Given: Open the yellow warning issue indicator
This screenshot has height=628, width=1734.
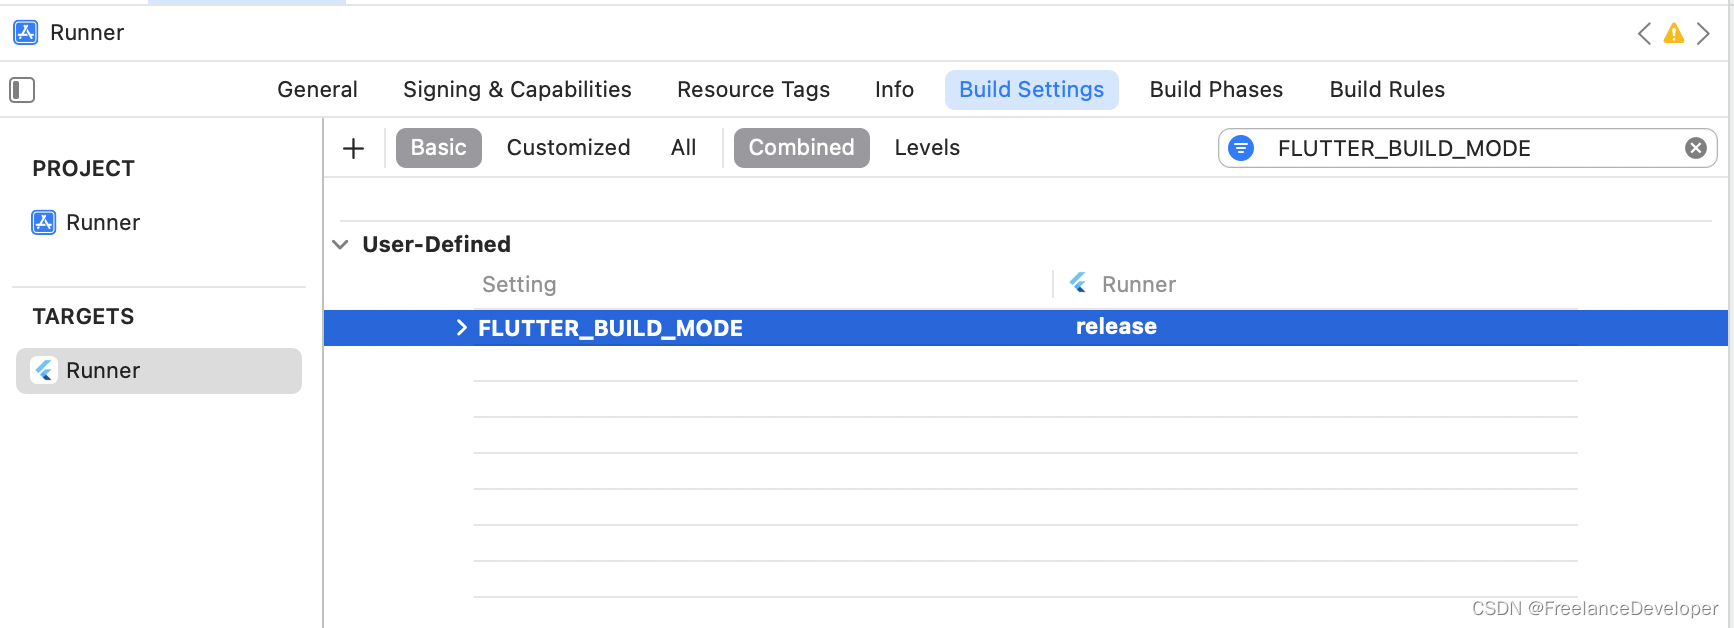Looking at the screenshot, I should 1674,33.
